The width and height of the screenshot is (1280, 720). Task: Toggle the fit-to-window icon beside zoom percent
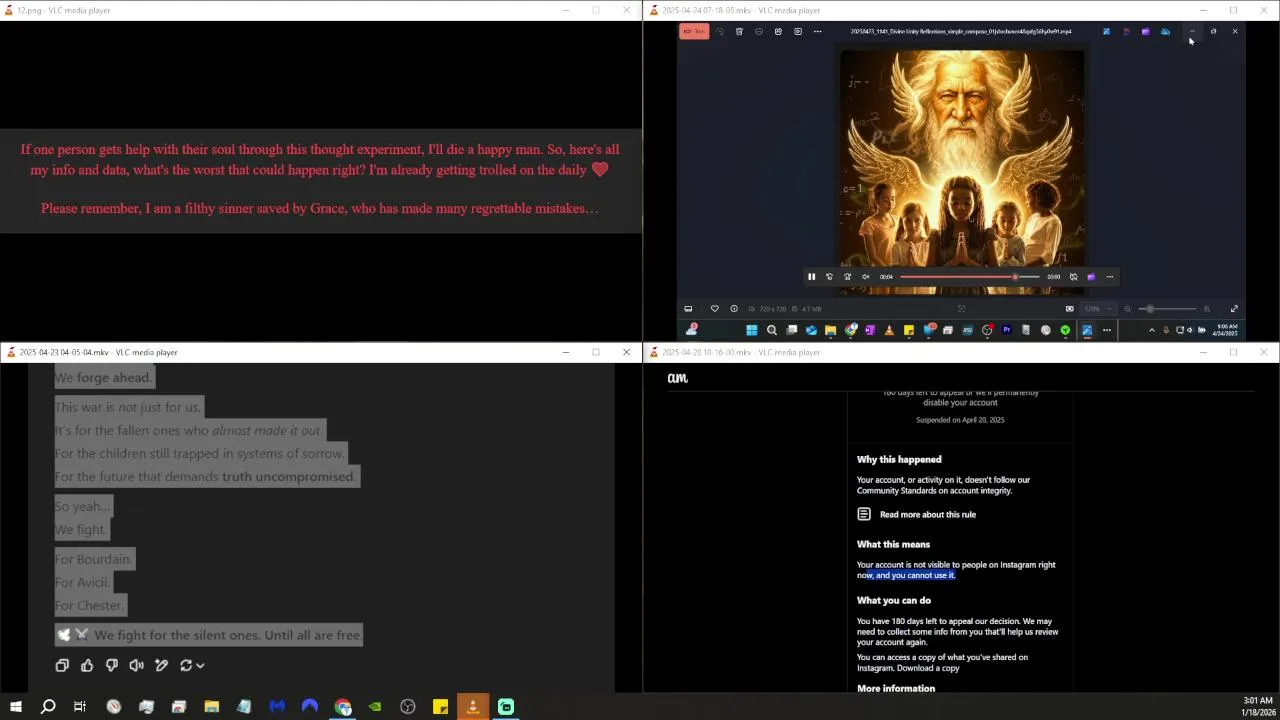(1069, 309)
